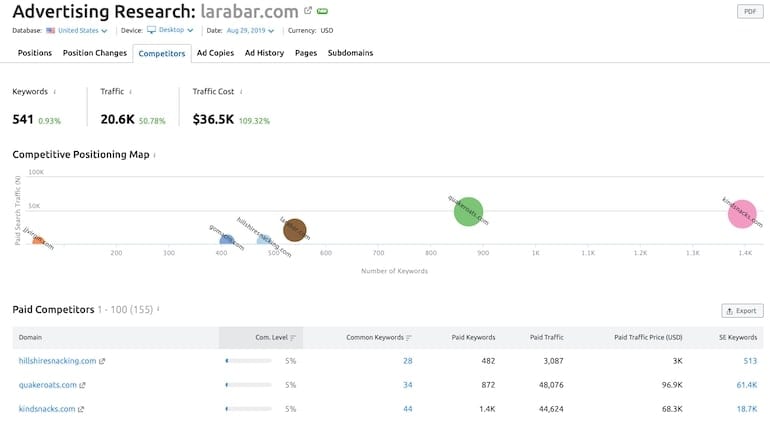Click the Com. Level sort icon
The height and width of the screenshot is (423, 770).
point(293,338)
